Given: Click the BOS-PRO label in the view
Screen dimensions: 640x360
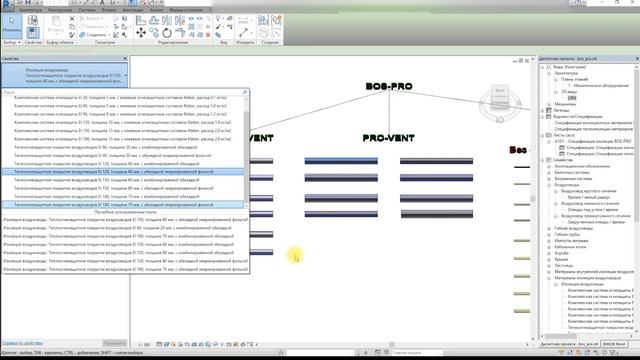Looking at the screenshot, I should 389,86.
